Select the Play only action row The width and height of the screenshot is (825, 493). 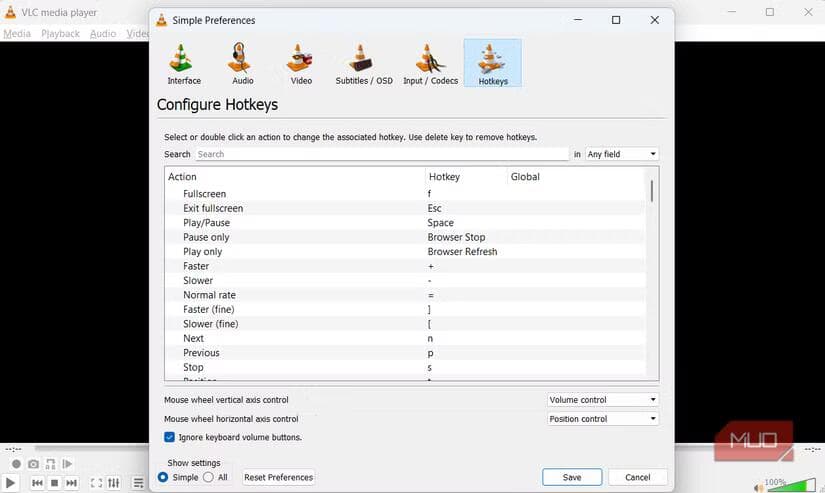(x=405, y=251)
